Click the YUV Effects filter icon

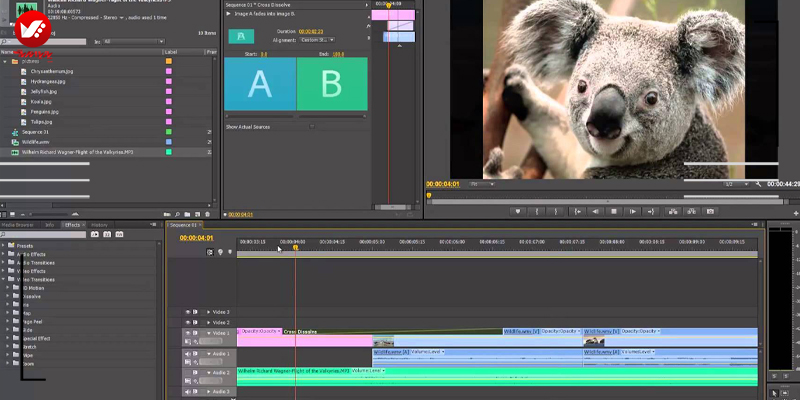pos(119,234)
